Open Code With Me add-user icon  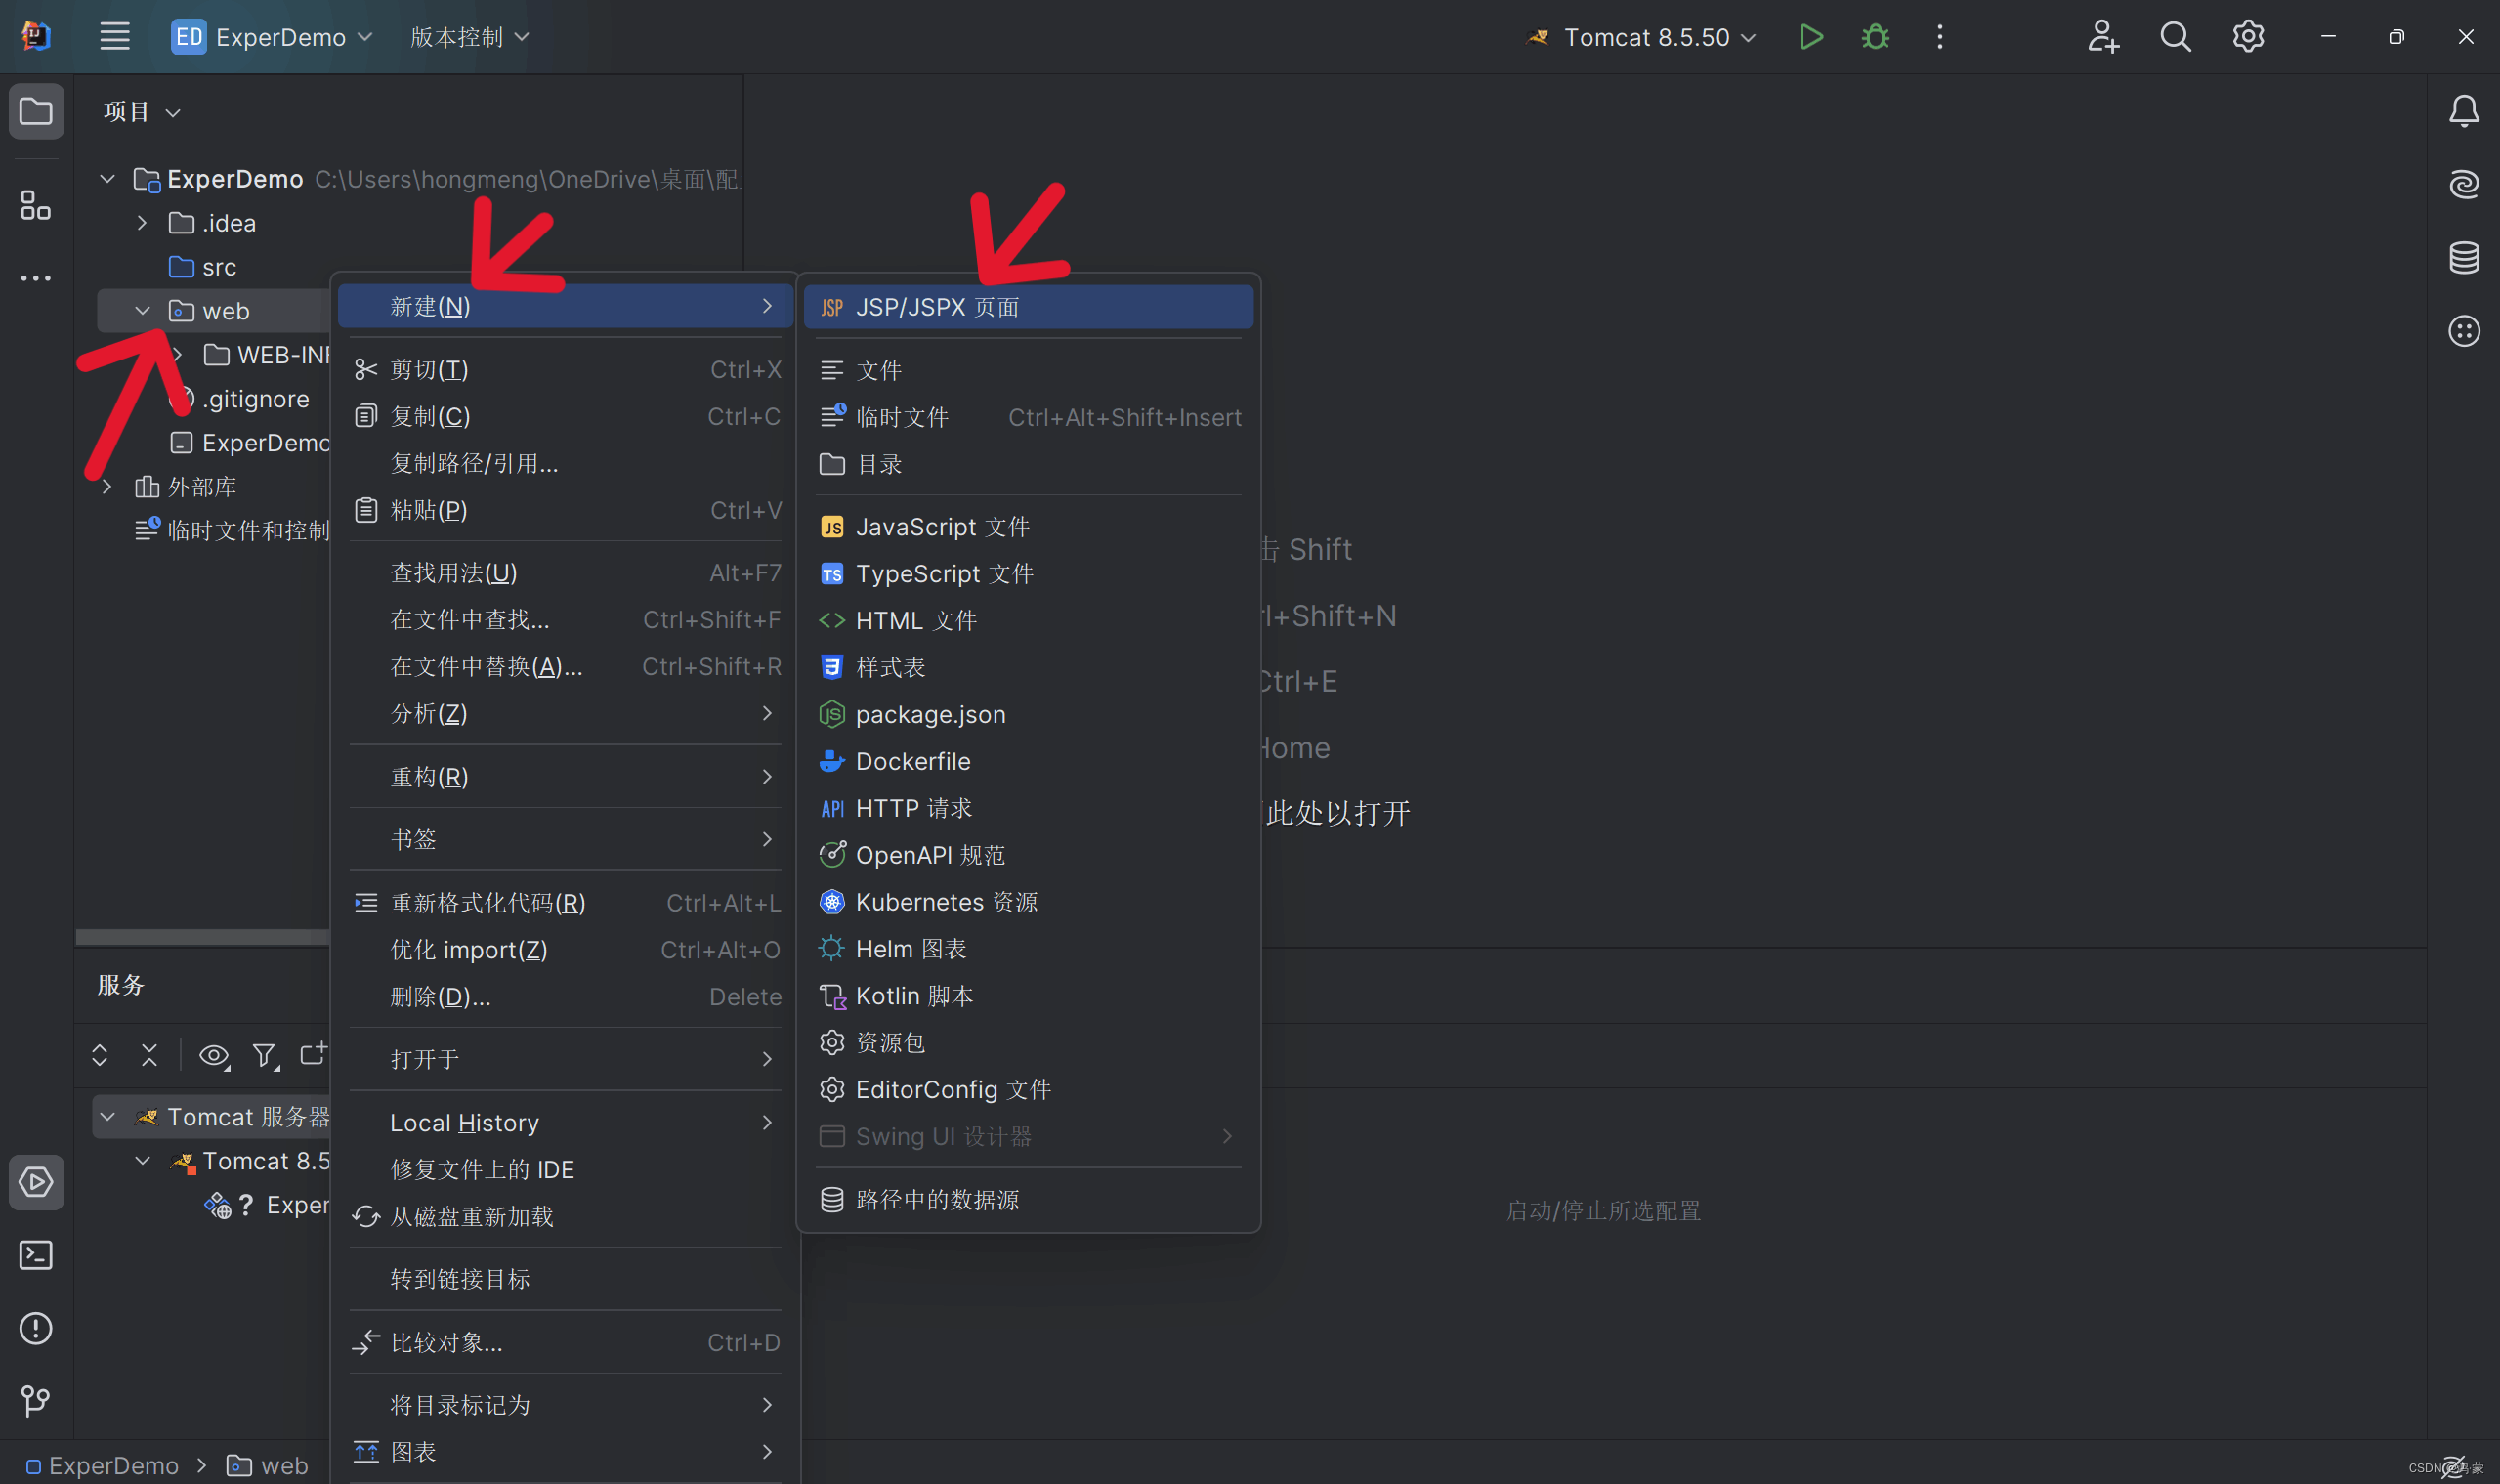[2103, 37]
